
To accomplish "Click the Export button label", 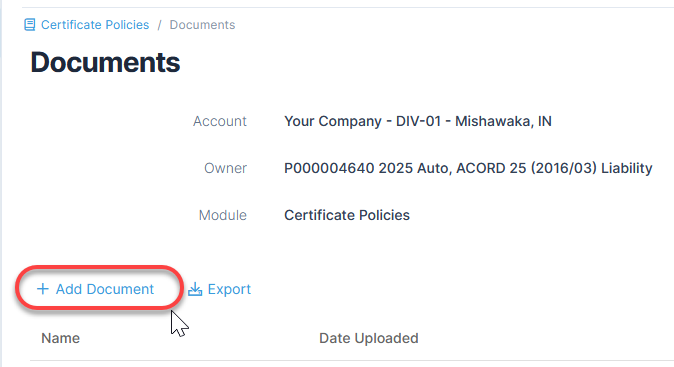I will 229,289.
